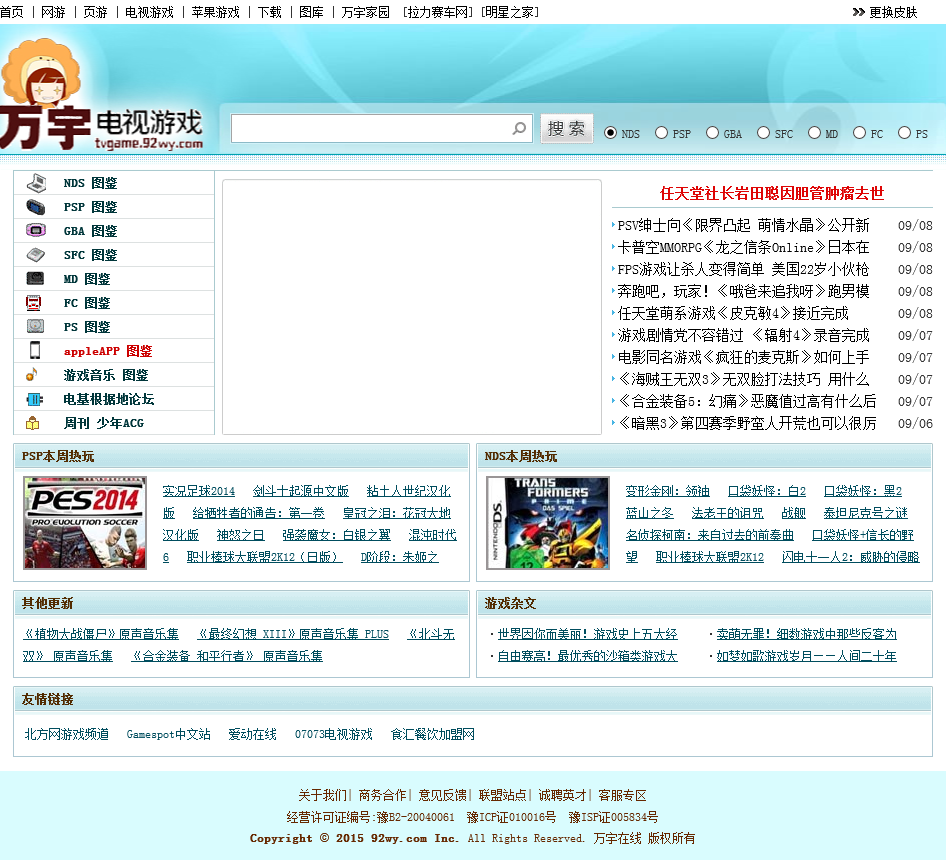Open 图库 in the top navigation
946x860 pixels.
click(311, 12)
